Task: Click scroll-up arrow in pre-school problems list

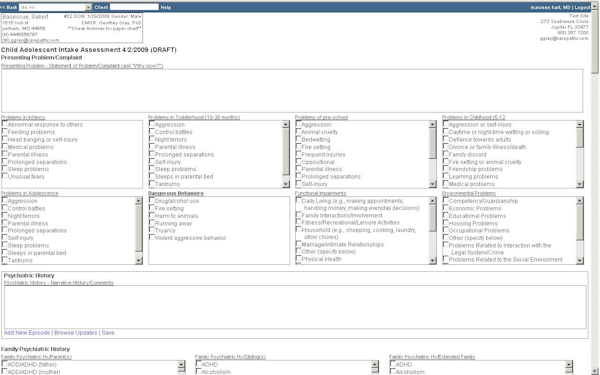Action: 433,124
